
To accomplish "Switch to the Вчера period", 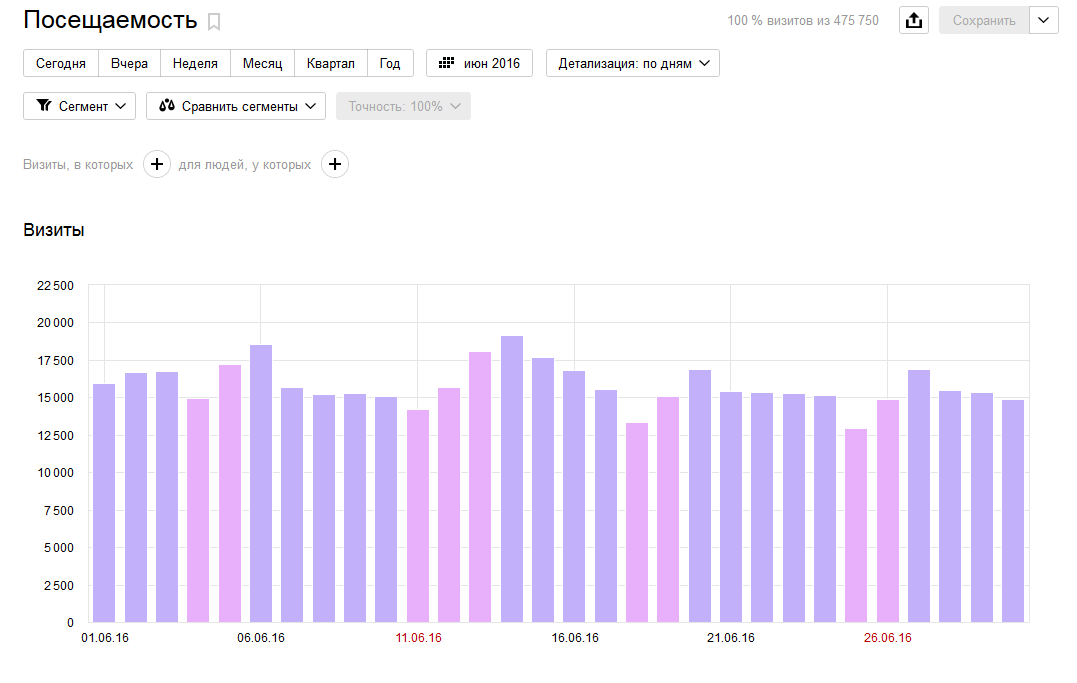I will pos(129,63).
